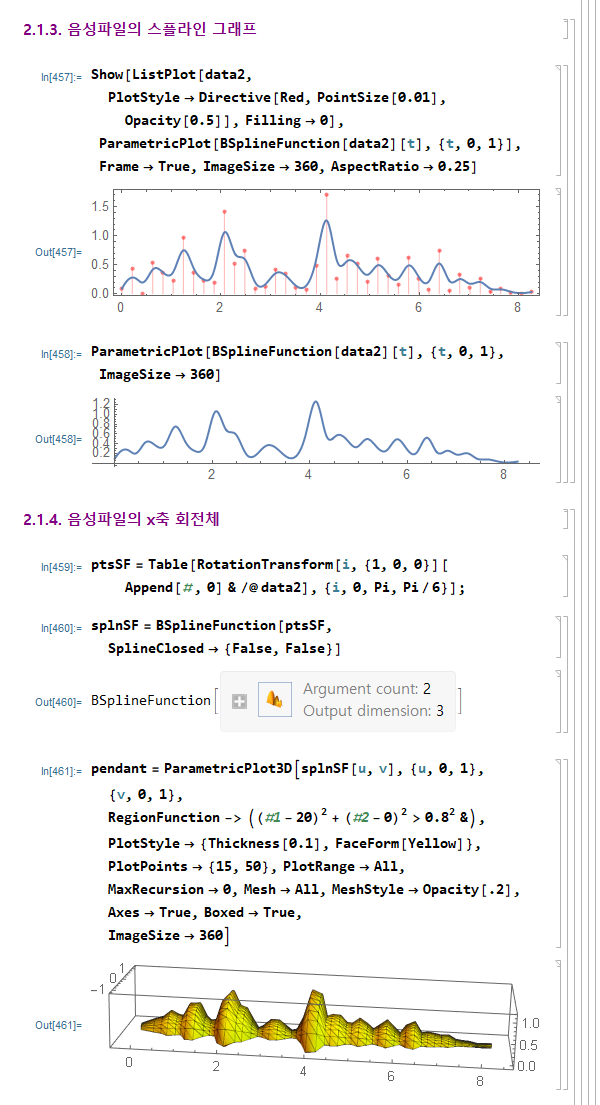Screen dimensions: 600x1105
Task: Click the In[457] cell label
Action: [61, 76]
